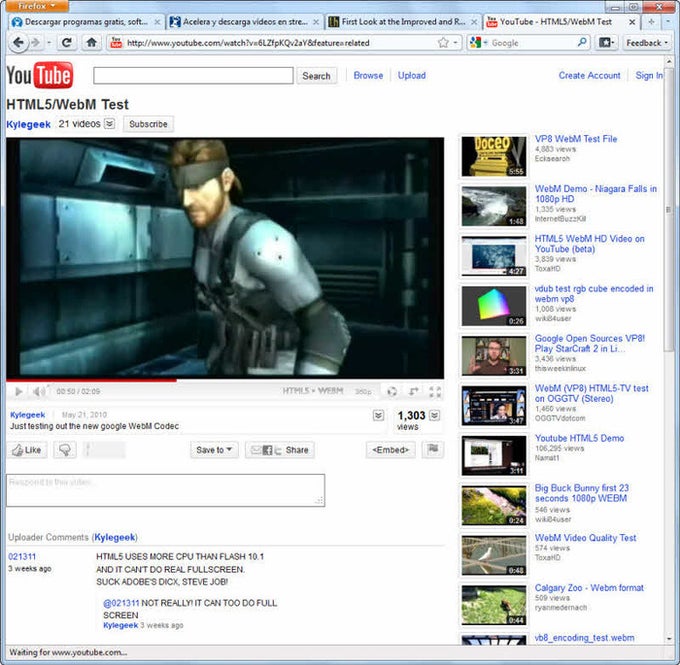Screen dimensions: 680x665
Task: Close the YouTube HTML5/WebM Test tab
Action: pos(632,22)
